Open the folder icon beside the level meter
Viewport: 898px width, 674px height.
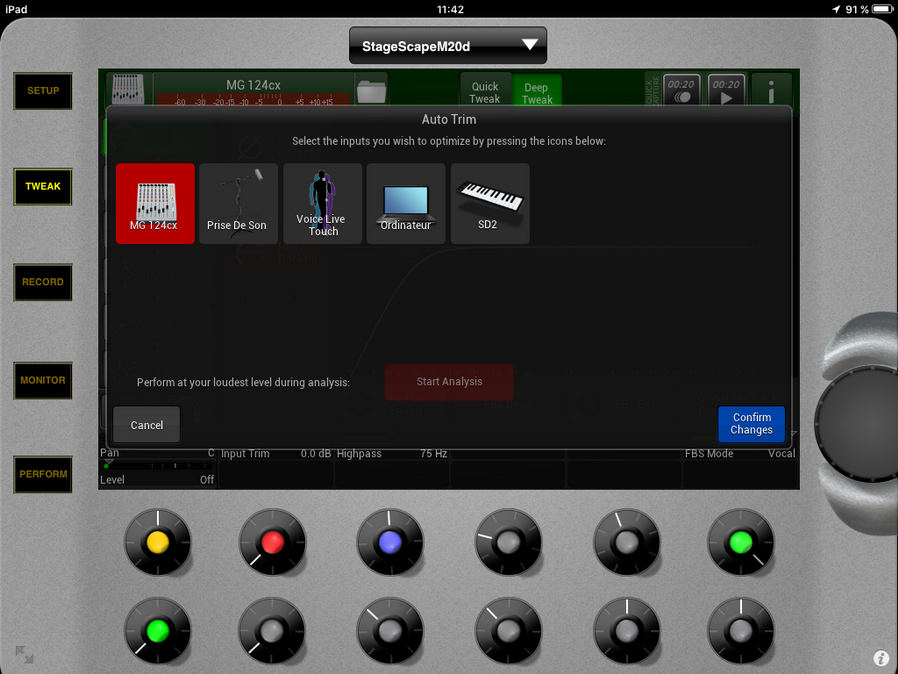pyautogui.click(x=371, y=92)
